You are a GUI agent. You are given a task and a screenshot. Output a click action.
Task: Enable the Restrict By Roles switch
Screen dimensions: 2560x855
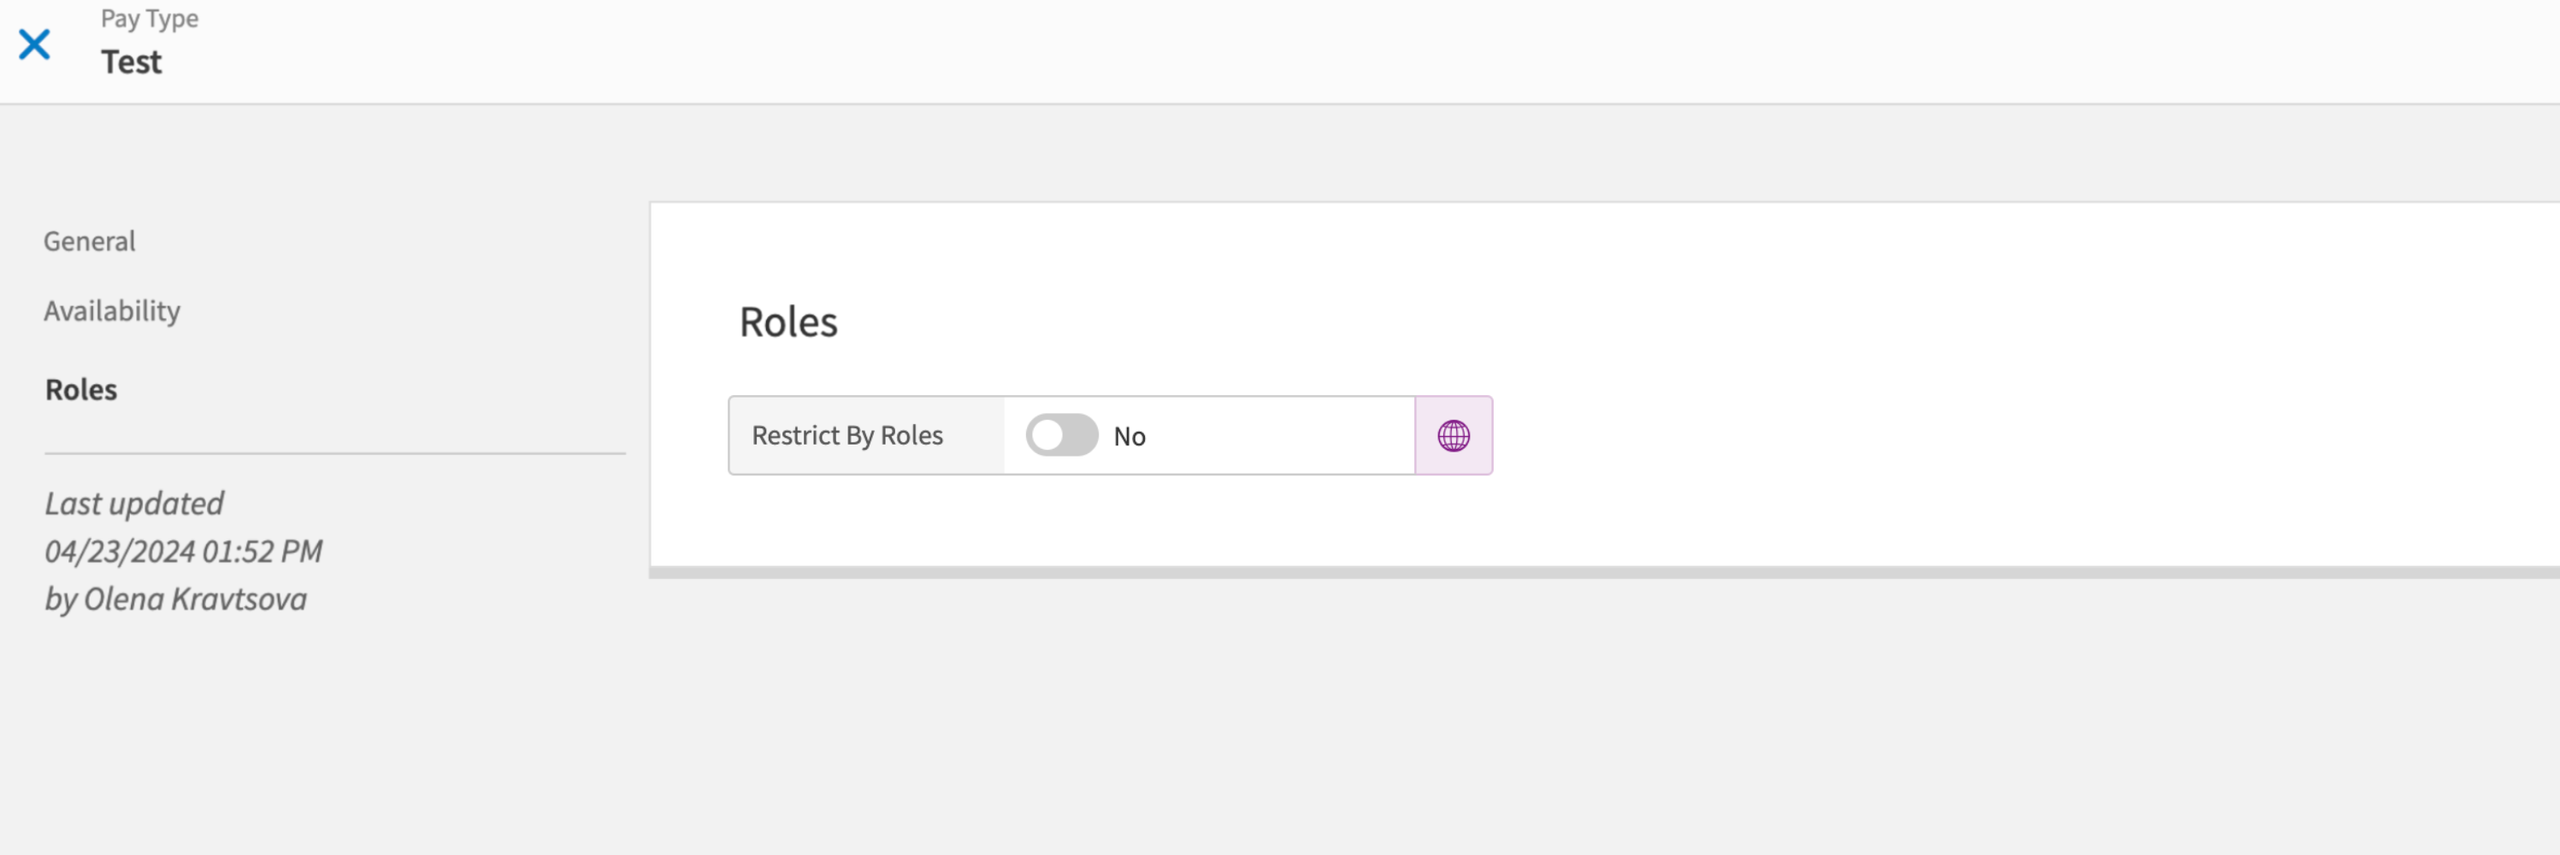tap(1062, 435)
